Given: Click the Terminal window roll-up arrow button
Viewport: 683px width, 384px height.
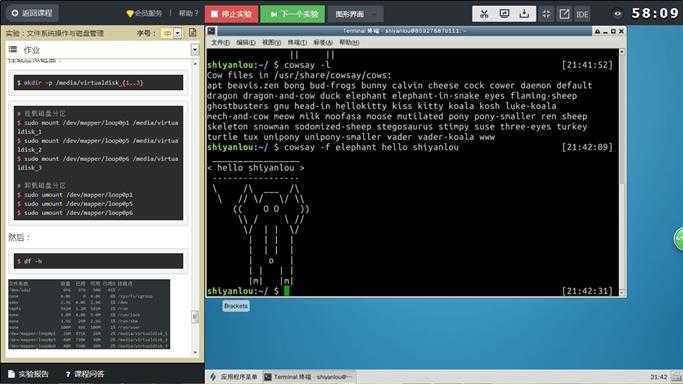Looking at the screenshot, I should pos(598,31).
